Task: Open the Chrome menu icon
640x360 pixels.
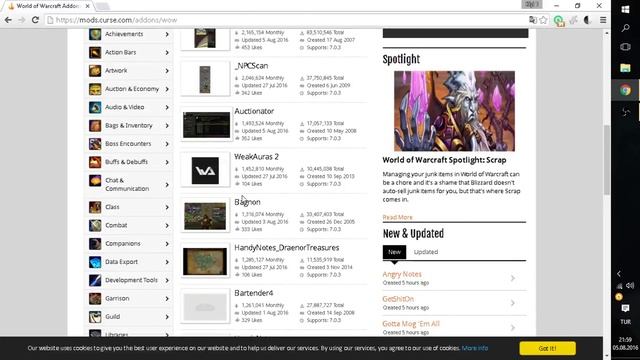Action: (x=603, y=20)
